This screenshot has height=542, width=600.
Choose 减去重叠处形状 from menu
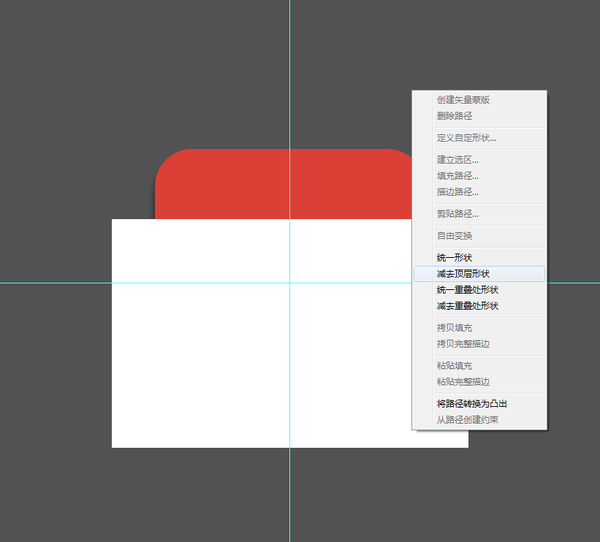[x=467, y=306]
